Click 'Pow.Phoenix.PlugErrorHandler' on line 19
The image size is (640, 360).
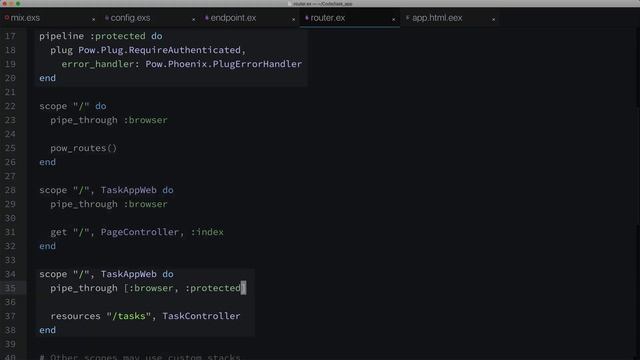[x=224, y=64]
